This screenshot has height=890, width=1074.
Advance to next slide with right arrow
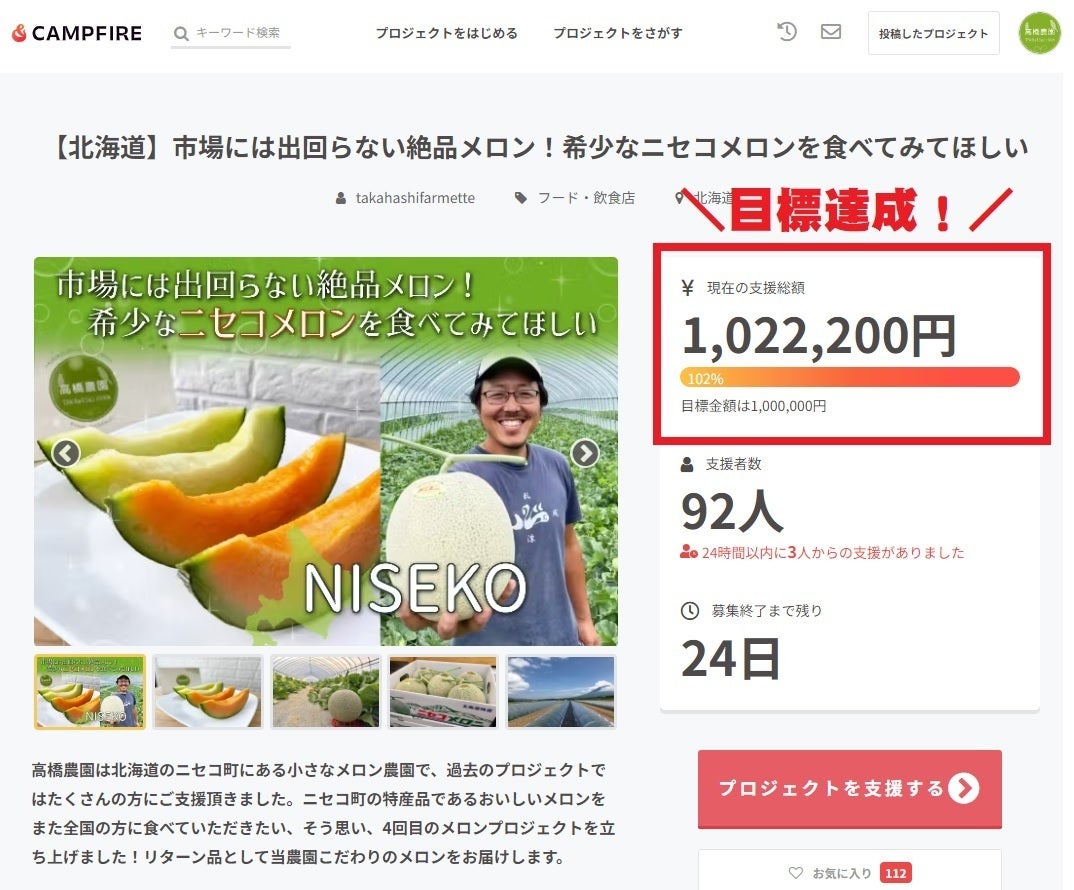click(x=584, y=453)
